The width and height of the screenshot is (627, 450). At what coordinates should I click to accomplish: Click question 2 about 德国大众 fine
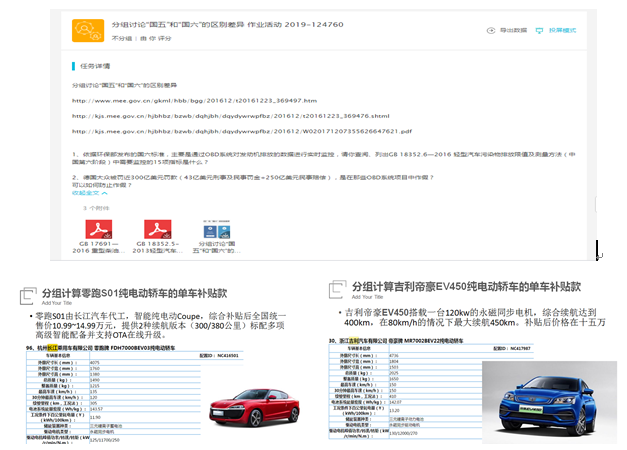[253, 181]
